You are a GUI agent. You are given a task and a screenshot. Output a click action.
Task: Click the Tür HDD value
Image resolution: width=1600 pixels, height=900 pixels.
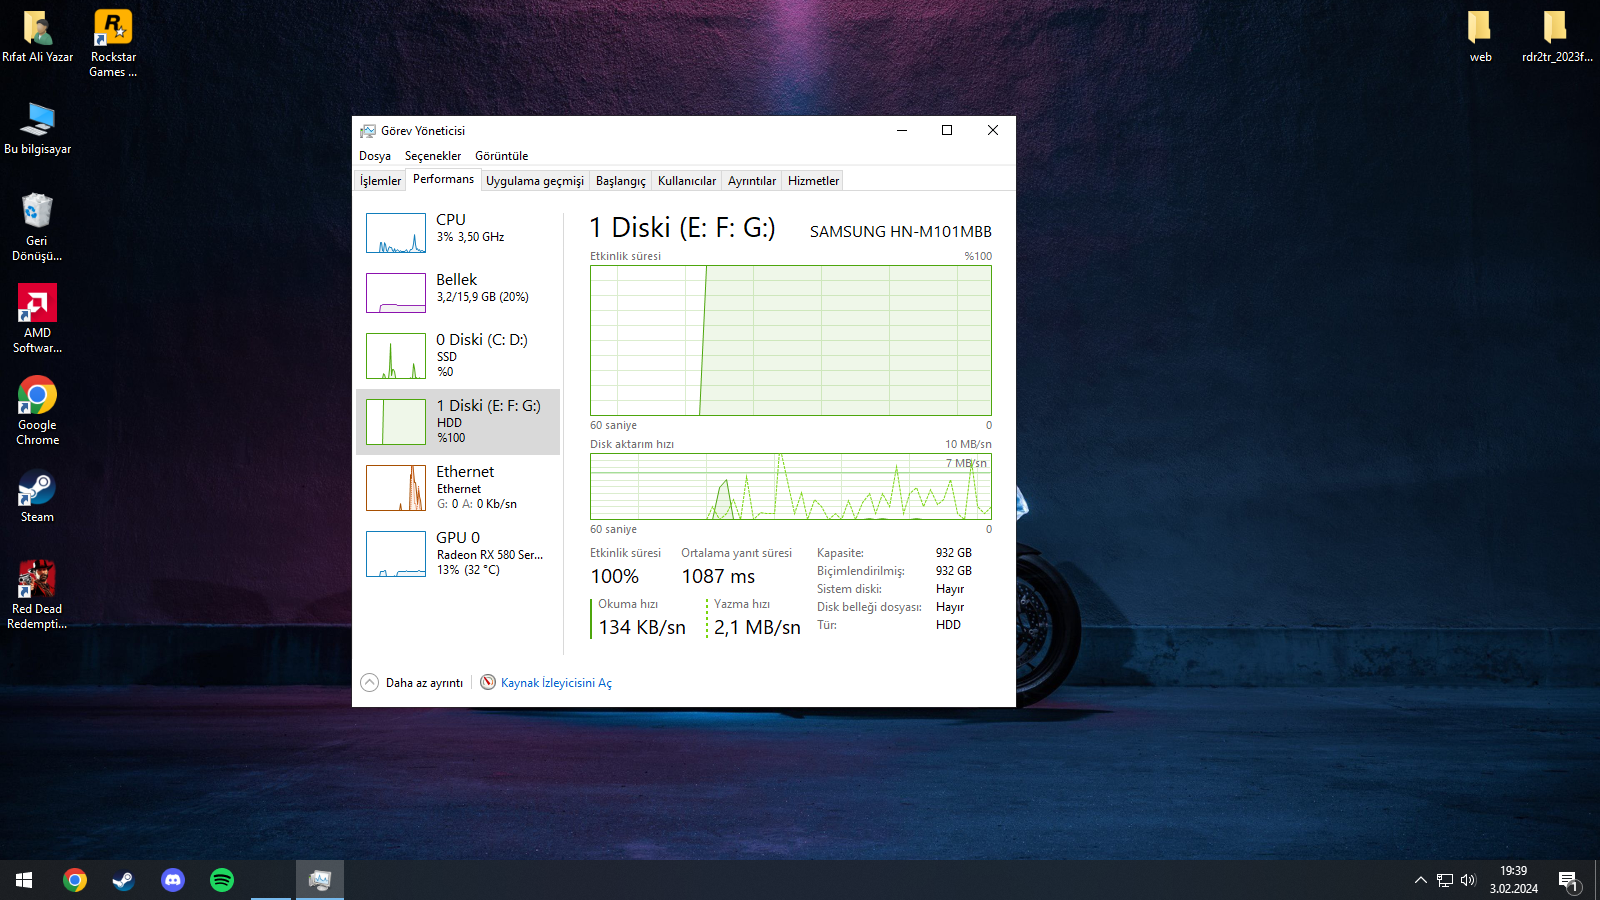point(948,625)
